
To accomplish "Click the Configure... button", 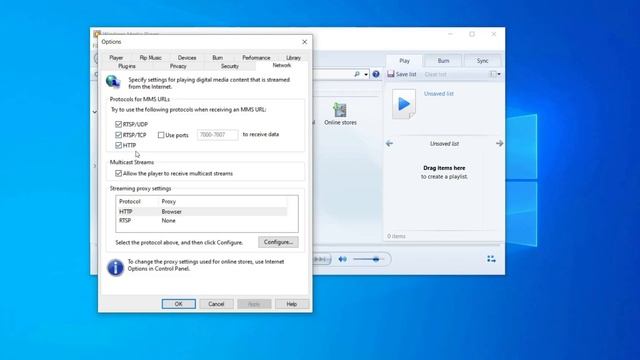I will tap(278, 242).
